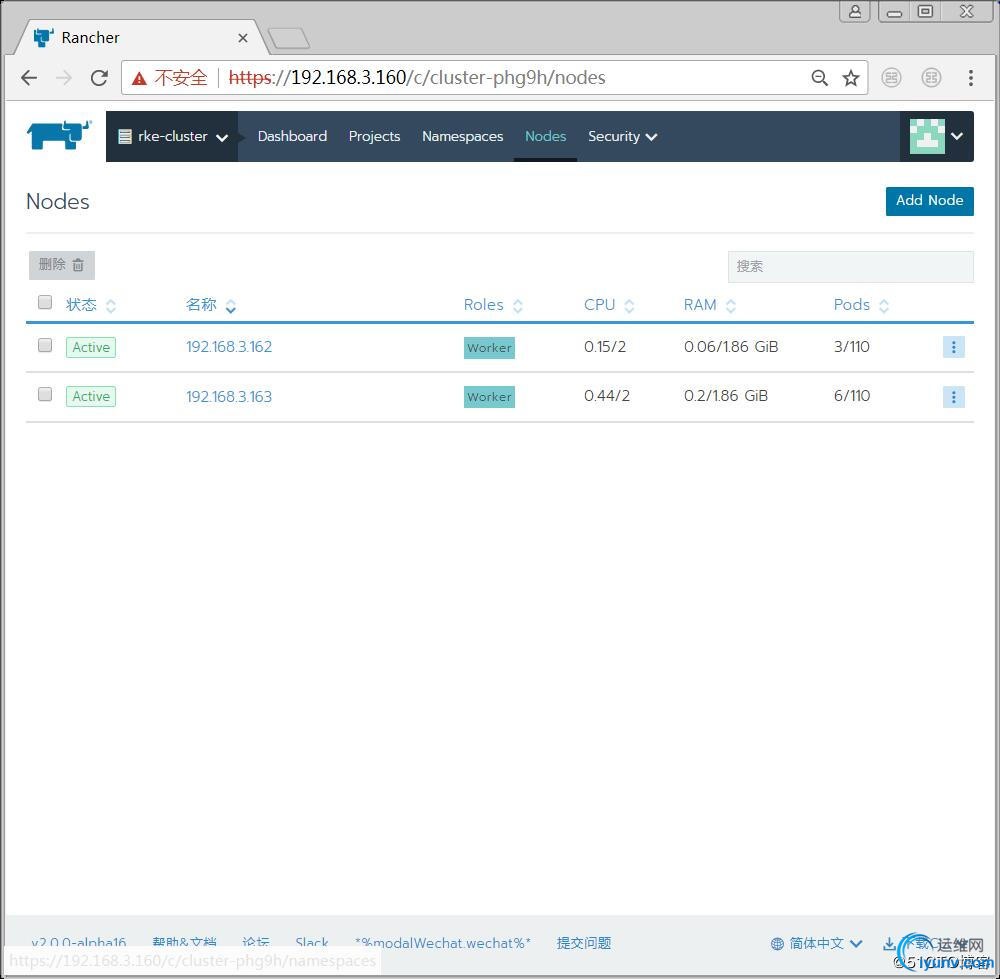Open the 帮助&文档 footer link
This screenshot has height=979, width=1000.
point(184,943)
